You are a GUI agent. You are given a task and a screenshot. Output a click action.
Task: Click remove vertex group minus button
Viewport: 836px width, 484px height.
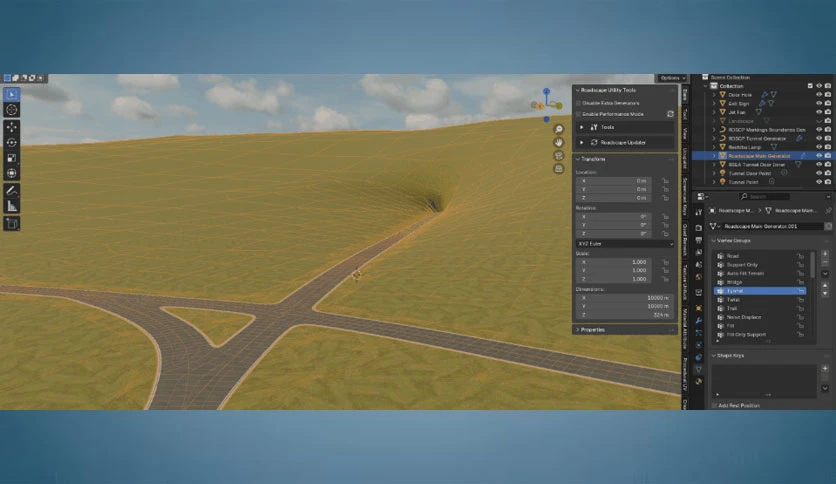coord(825,263)
